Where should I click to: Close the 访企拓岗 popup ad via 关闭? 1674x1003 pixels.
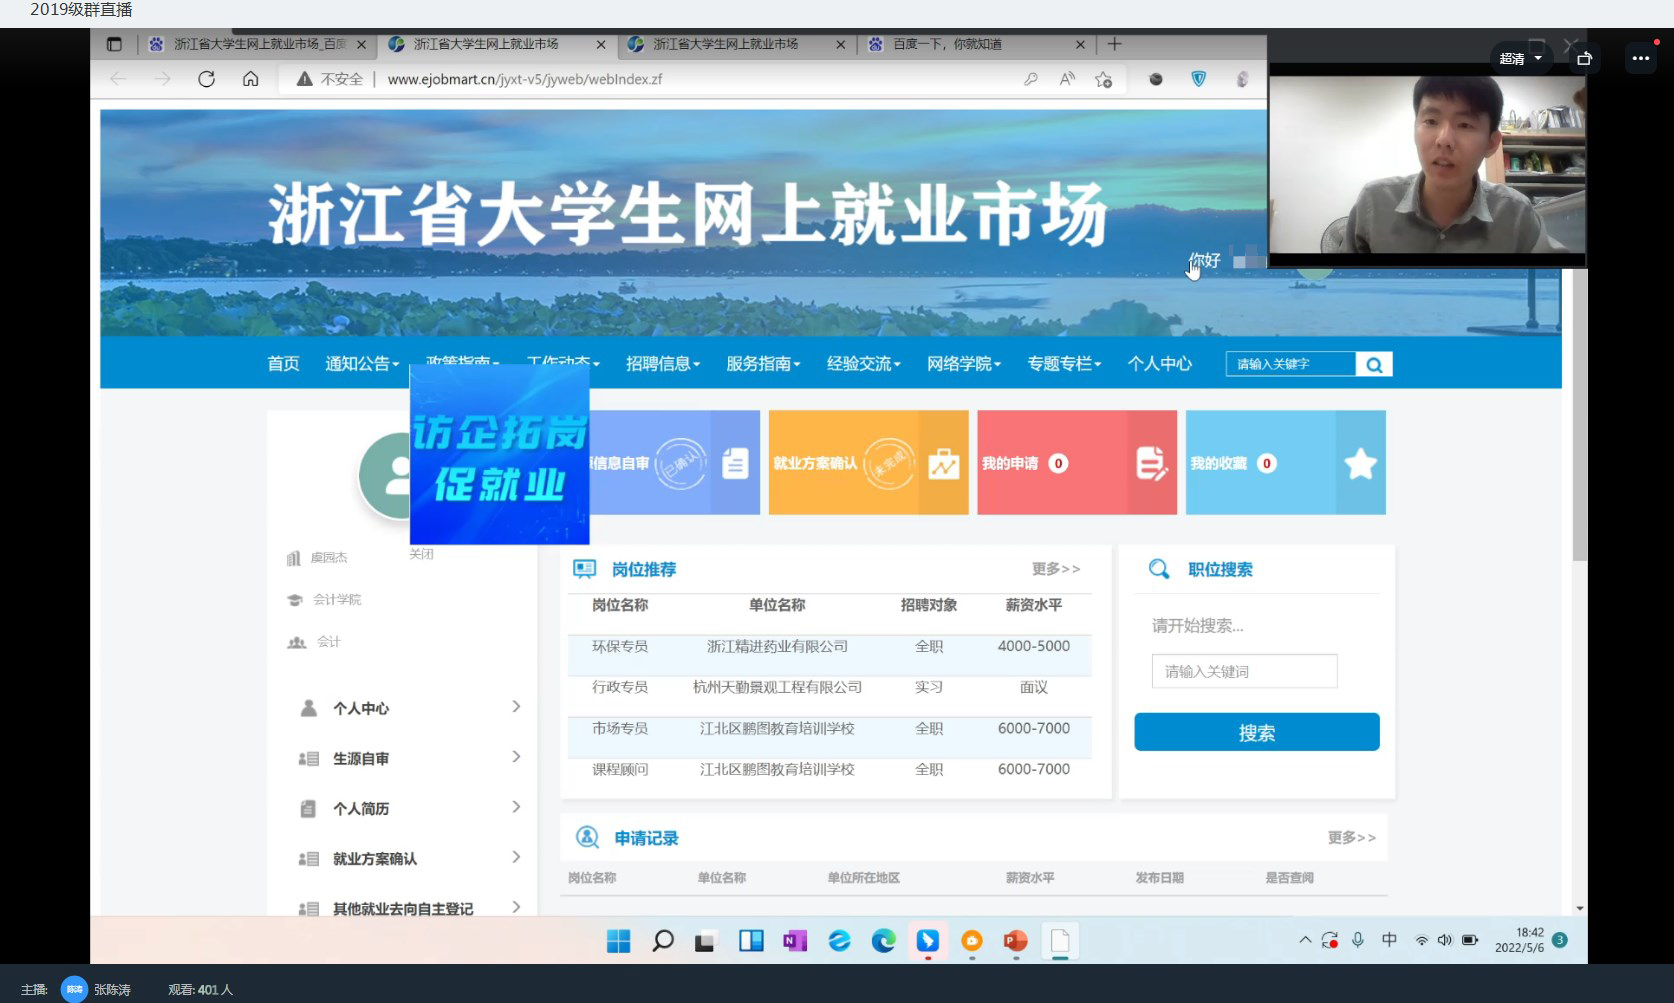click(x=421, y=554)
